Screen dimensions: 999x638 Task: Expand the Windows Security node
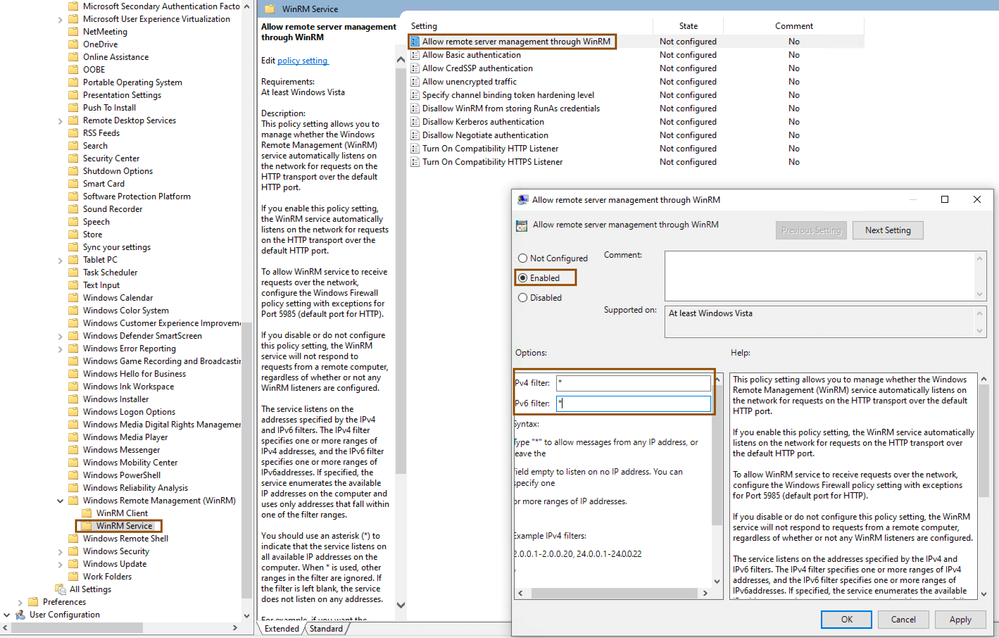click(61, 551)
